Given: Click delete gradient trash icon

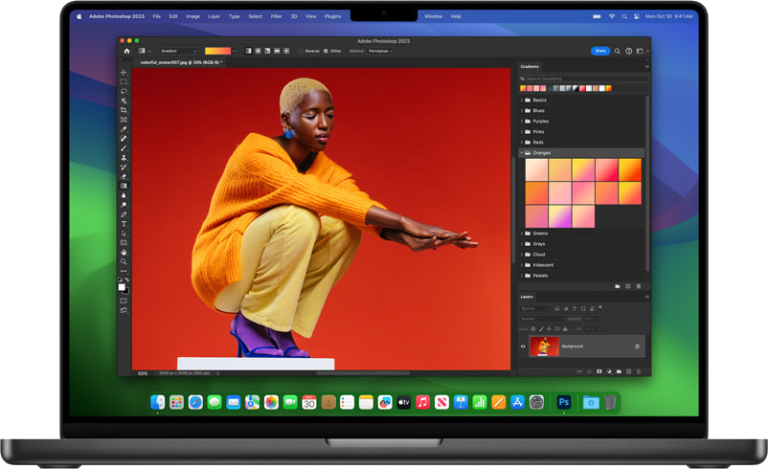Looking at the screenshot, I should [x=638, y=286].
